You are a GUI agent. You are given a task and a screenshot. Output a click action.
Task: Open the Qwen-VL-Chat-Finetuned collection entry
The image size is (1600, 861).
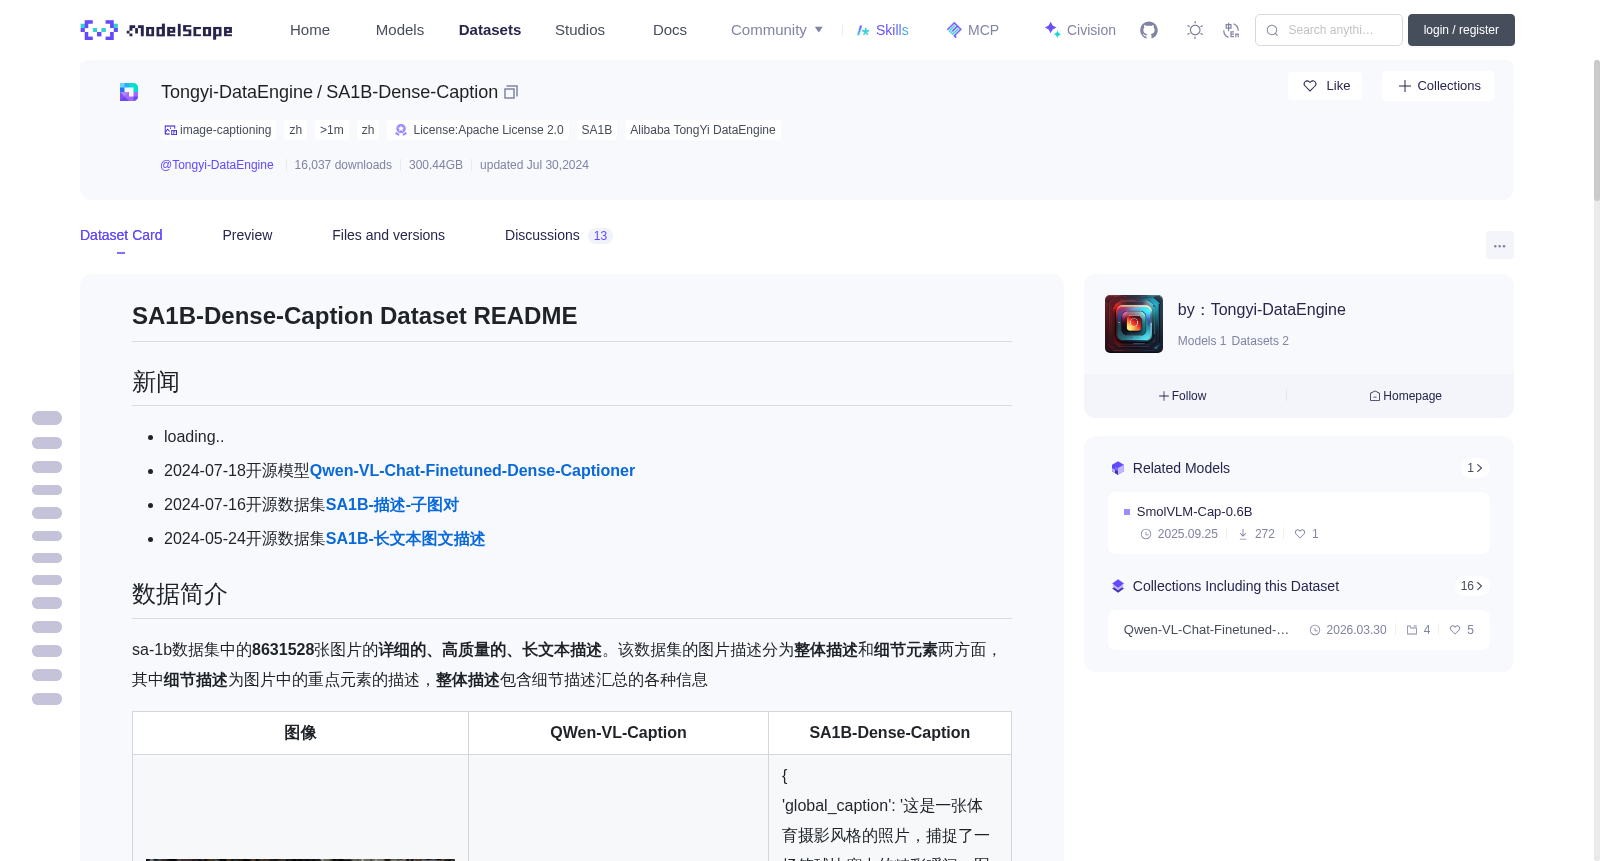pyautogui.click(x=1298, y=630)
